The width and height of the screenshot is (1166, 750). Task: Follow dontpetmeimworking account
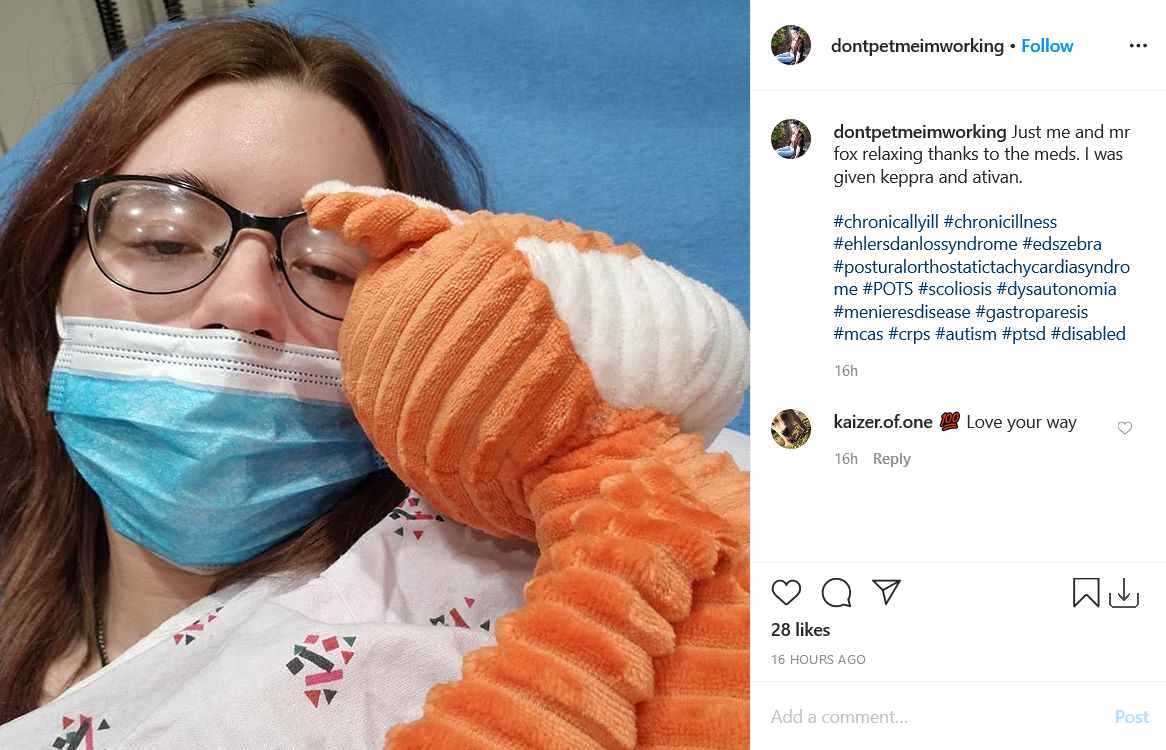1046,46
